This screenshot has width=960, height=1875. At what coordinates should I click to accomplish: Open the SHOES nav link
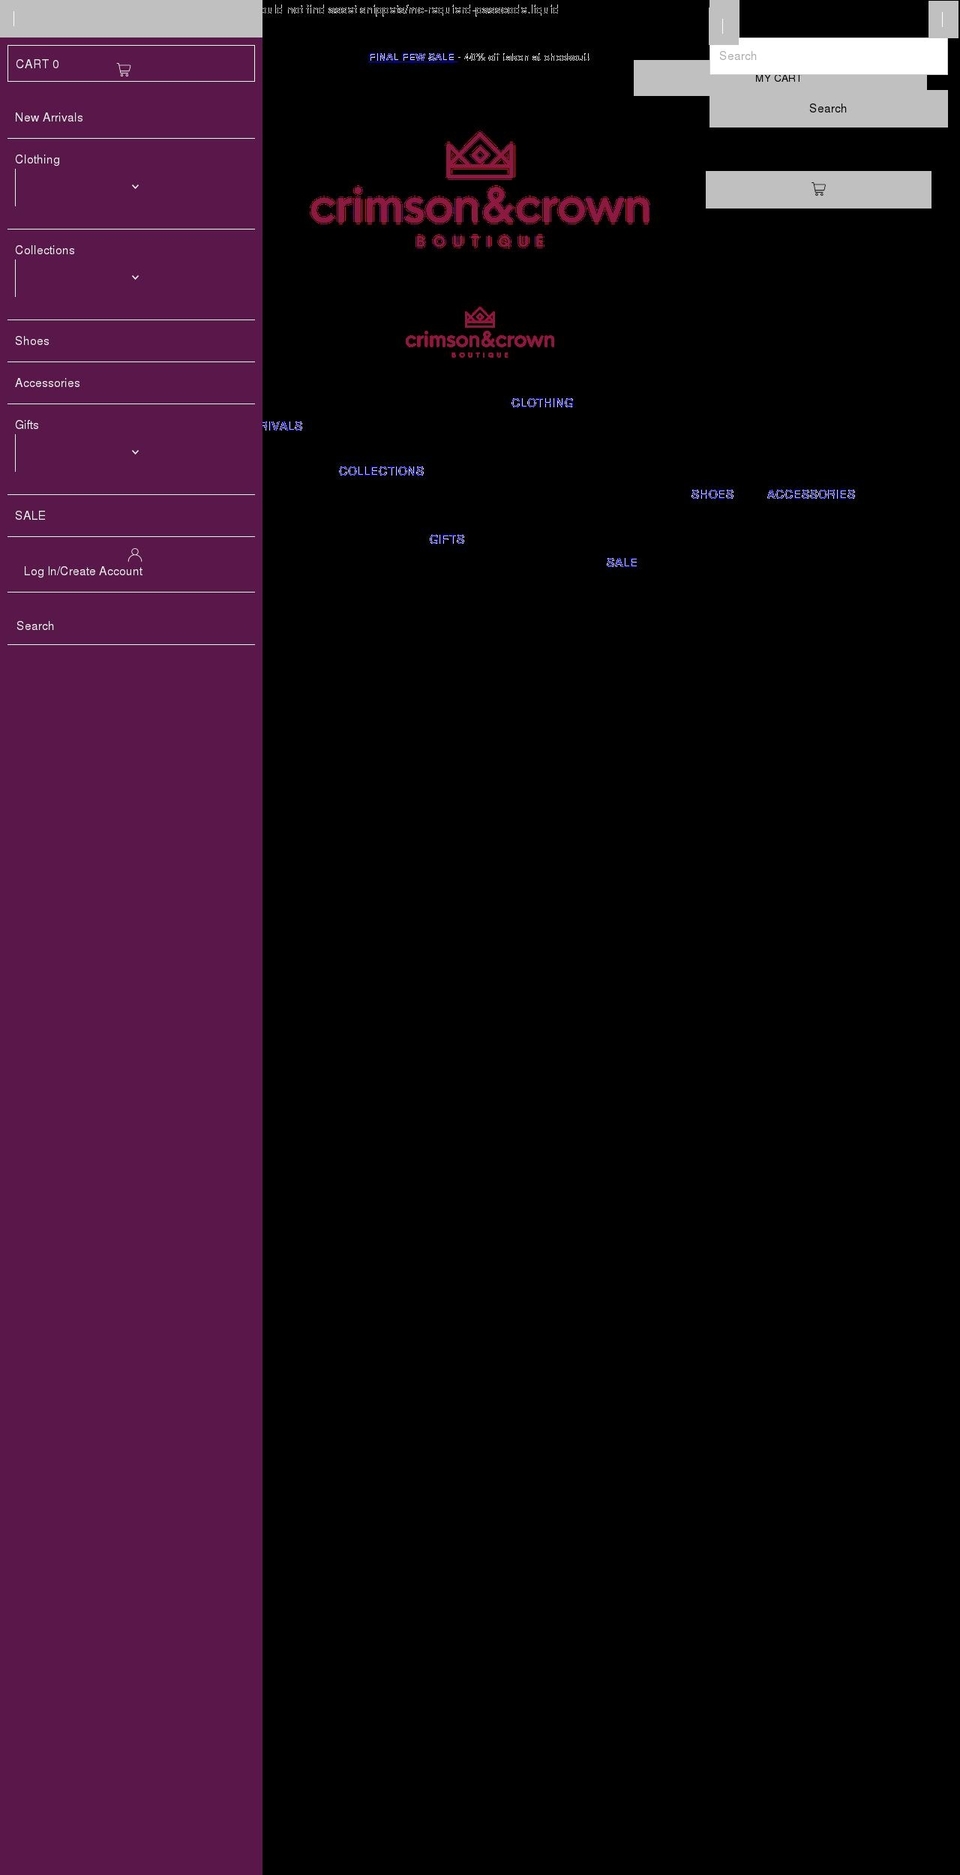pyautogui.click(x=712, y=495)
